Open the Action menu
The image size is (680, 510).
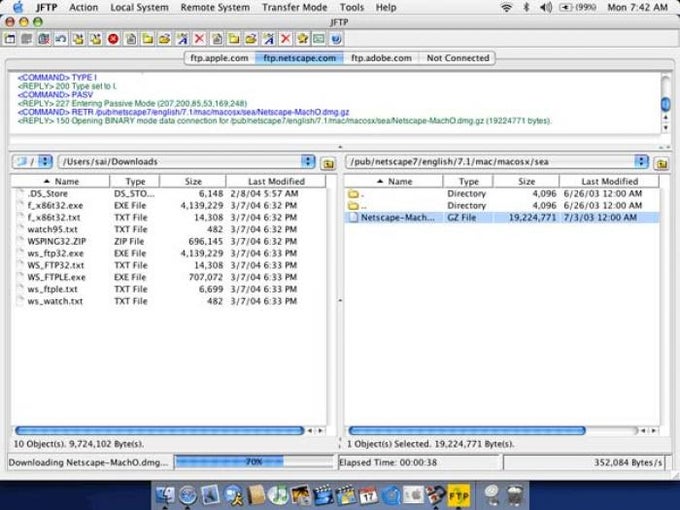pyautogui.click(x=83, y=7)
